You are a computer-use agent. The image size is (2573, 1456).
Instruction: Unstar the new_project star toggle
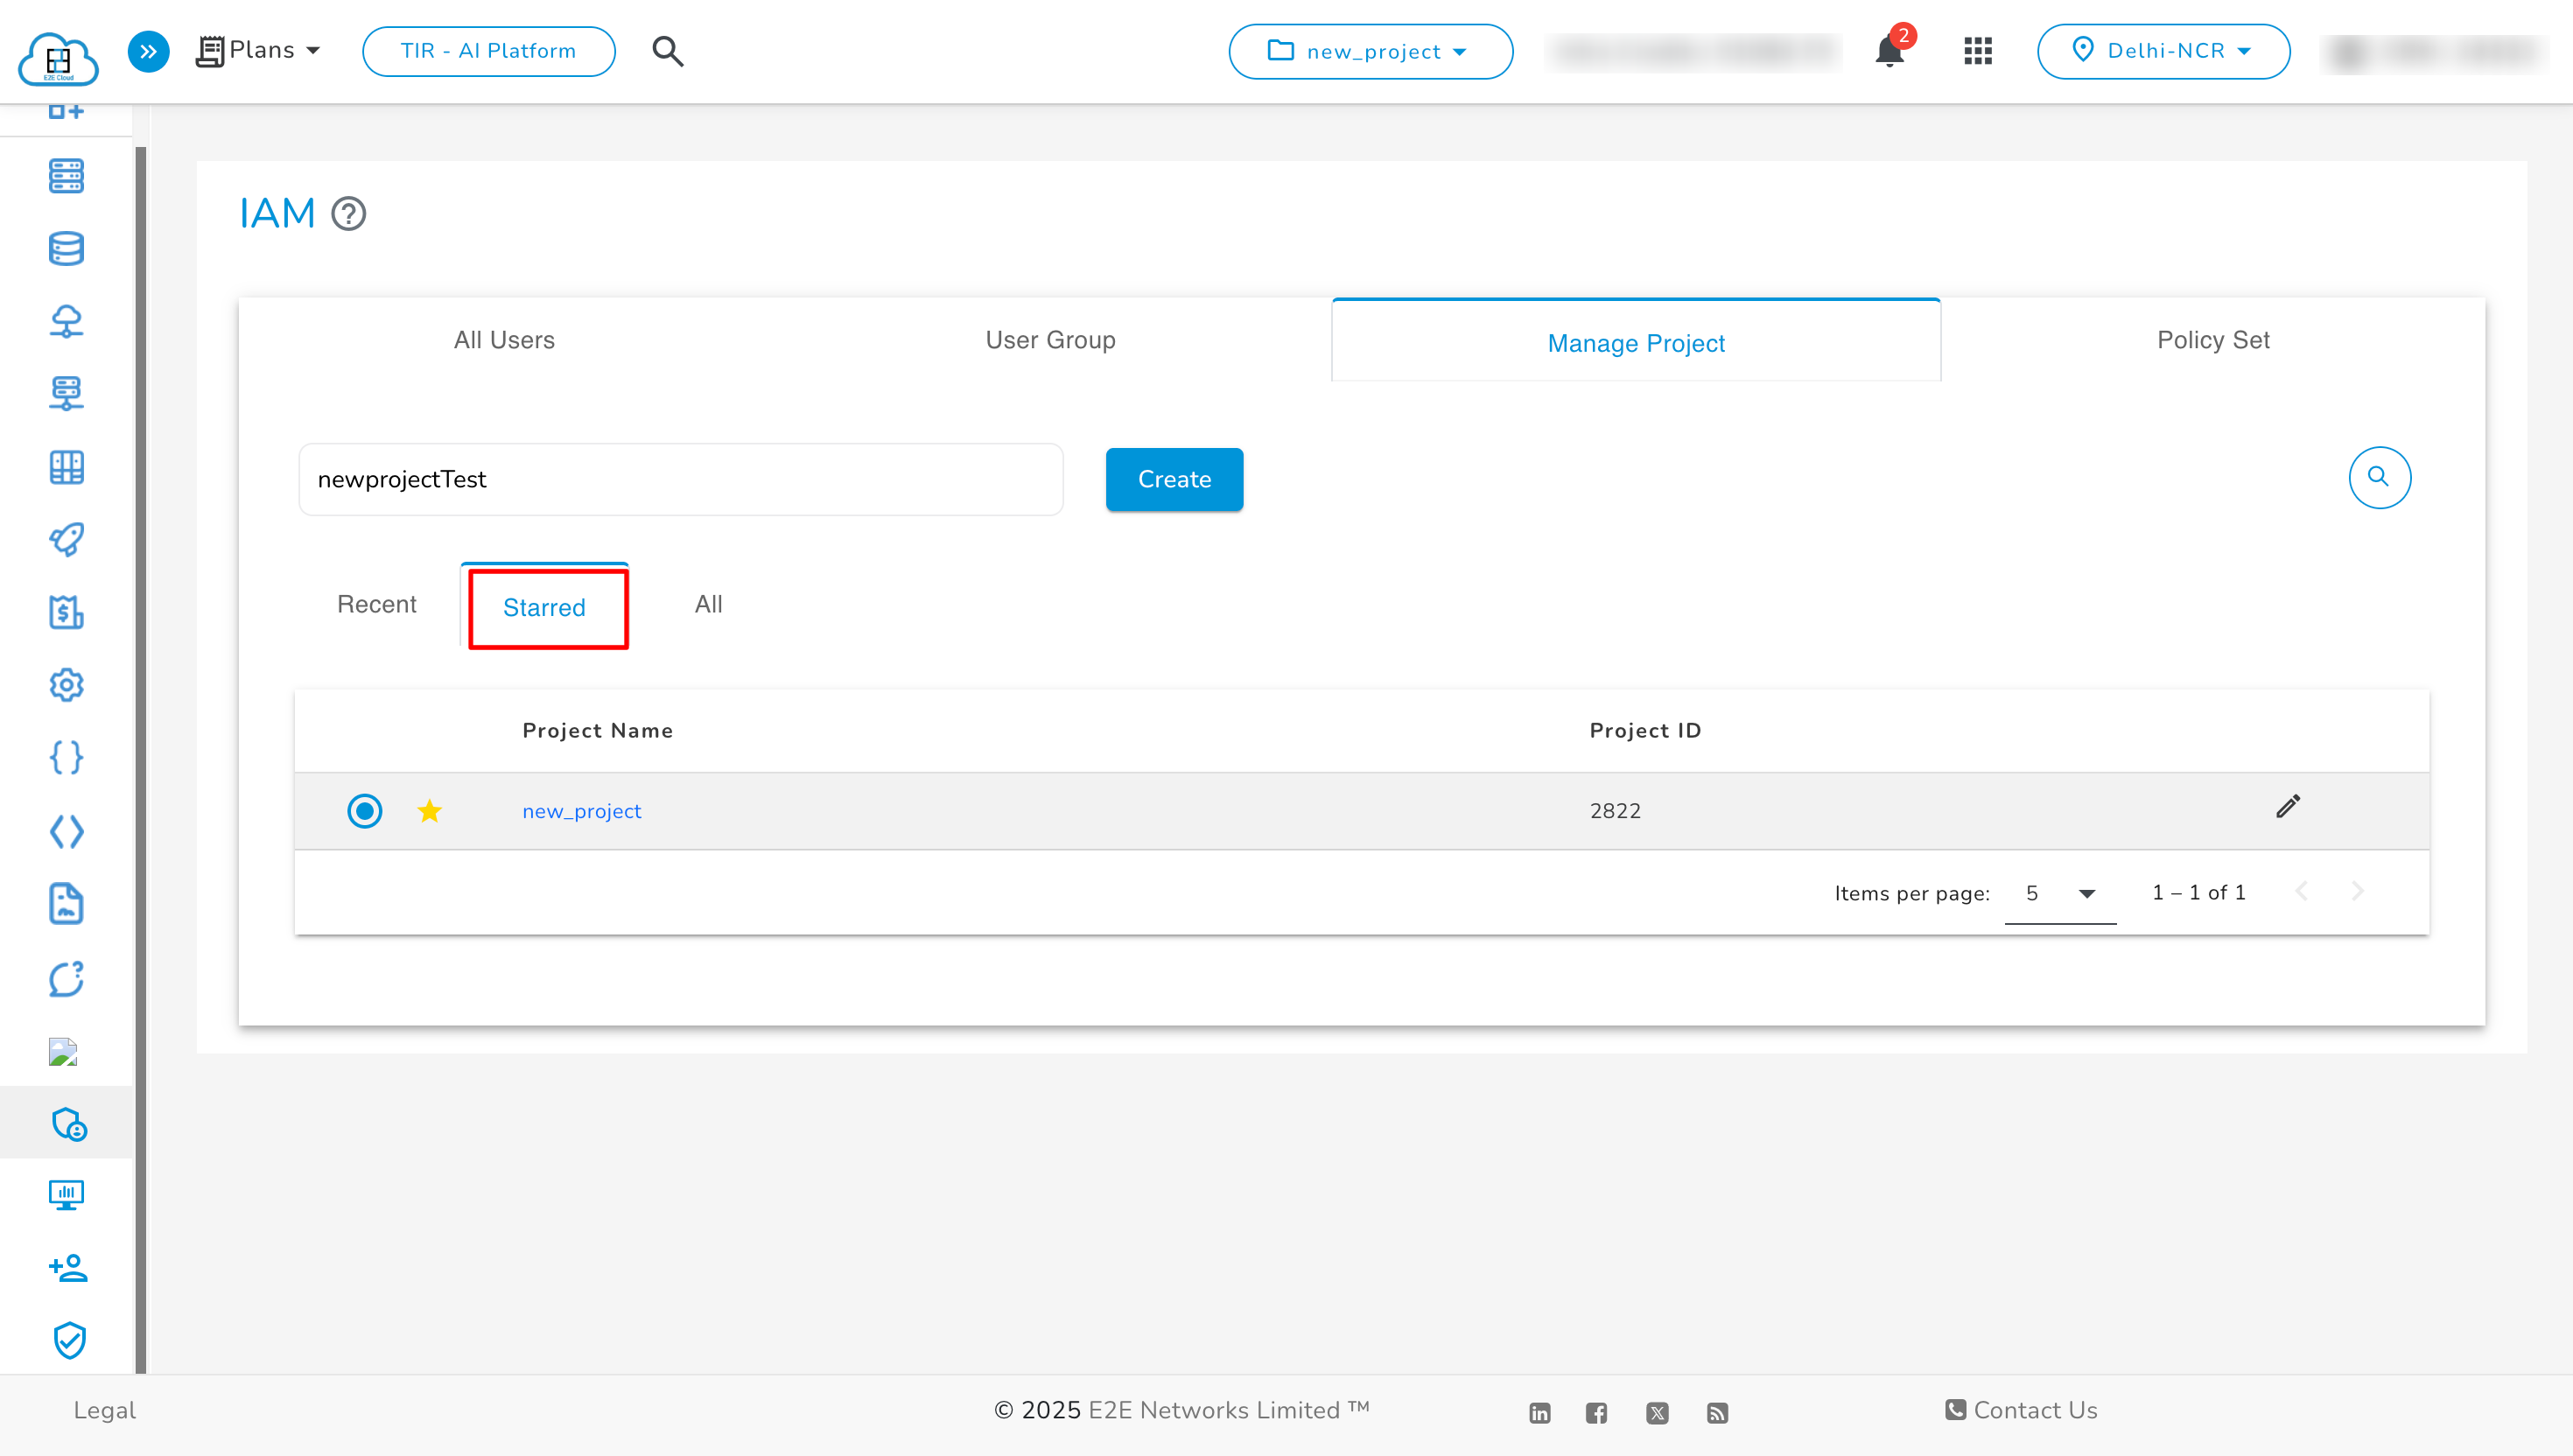tap(429, 810)
